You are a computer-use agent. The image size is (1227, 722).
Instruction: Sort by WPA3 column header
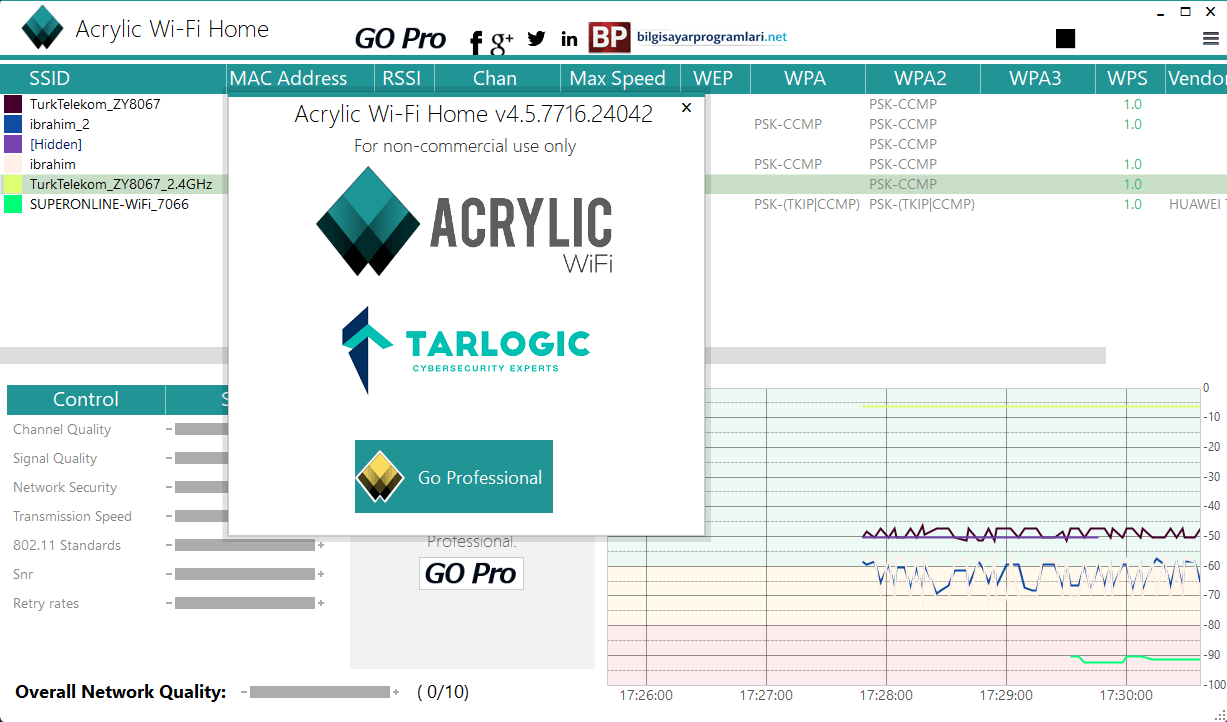(1036, 78)
